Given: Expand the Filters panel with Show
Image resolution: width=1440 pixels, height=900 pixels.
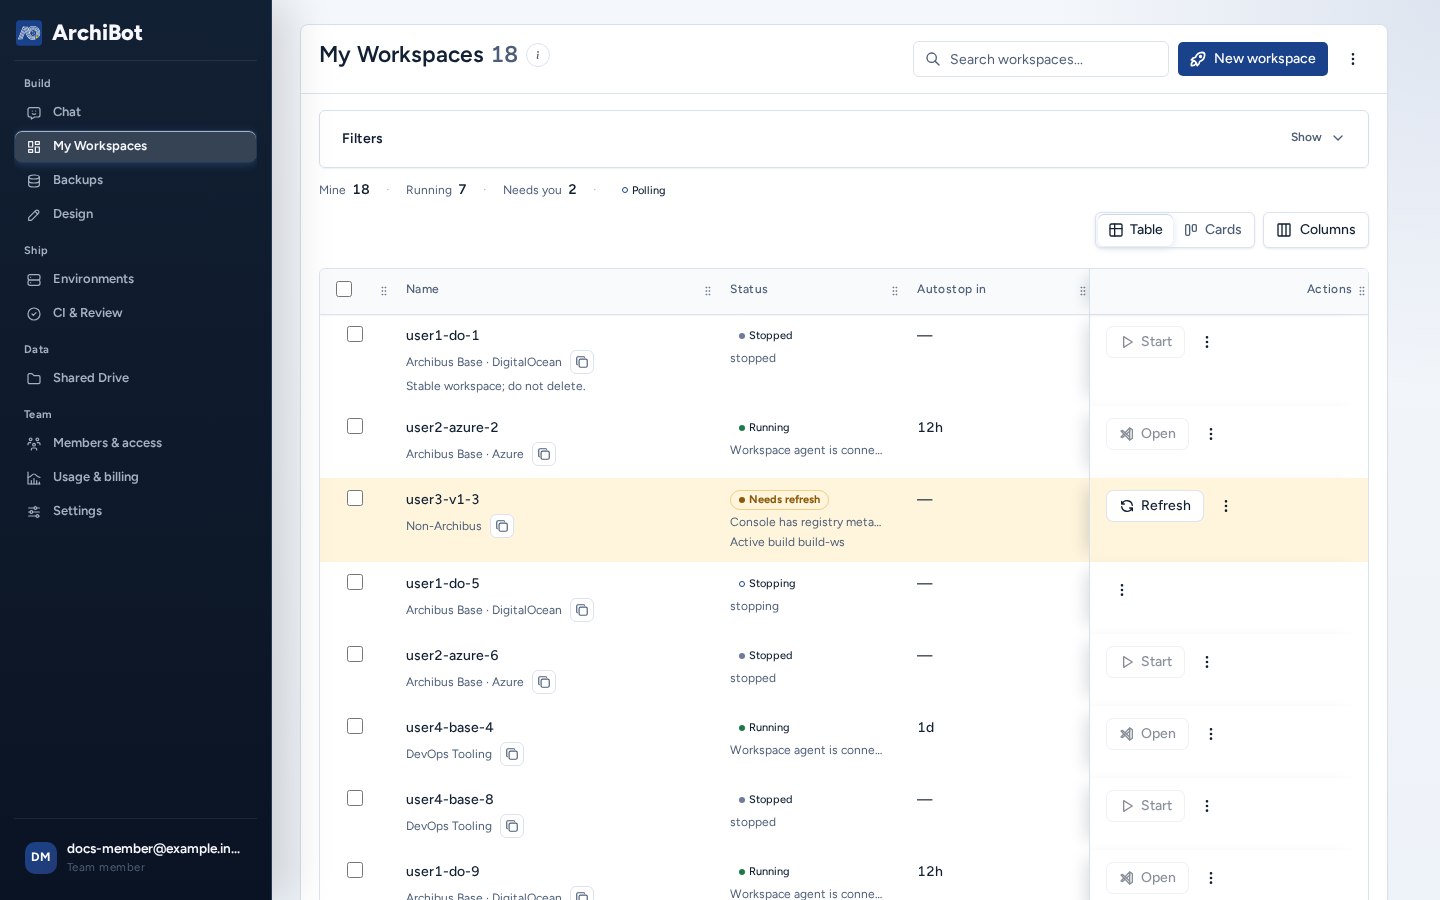Looking at the screenshot, I should [1317, 138].
